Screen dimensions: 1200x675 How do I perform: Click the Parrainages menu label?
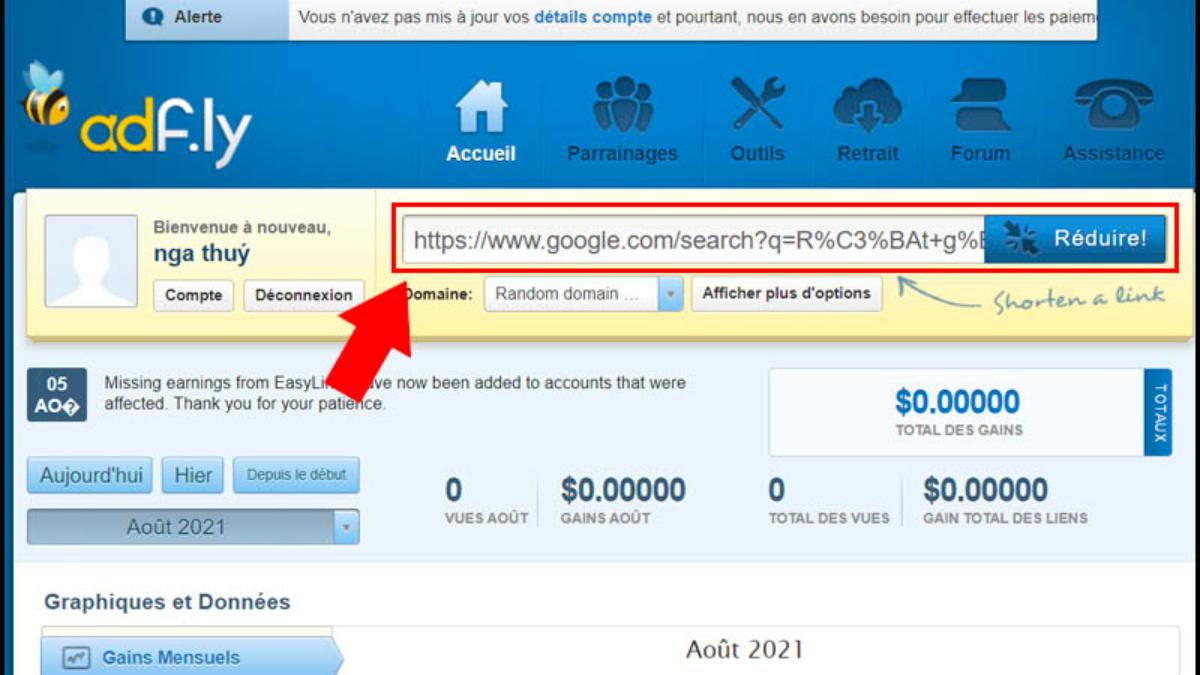(622, 154)
